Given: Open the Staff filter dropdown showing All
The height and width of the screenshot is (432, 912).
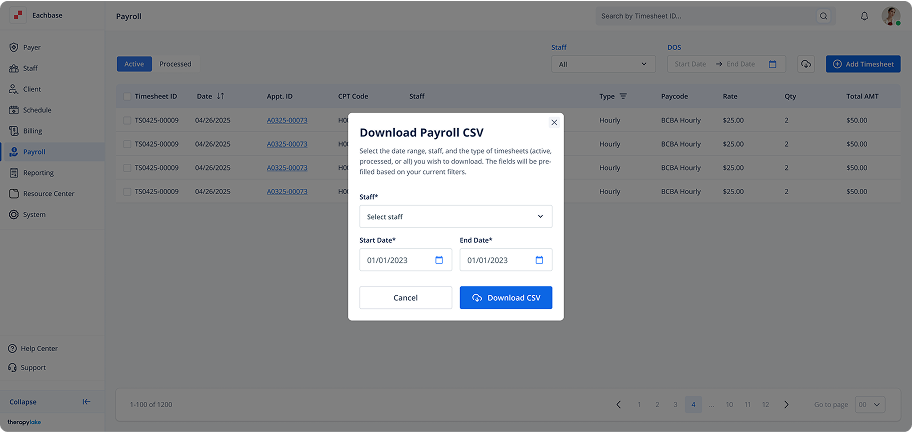Looking at the screenshot, I should click(603, 64).
